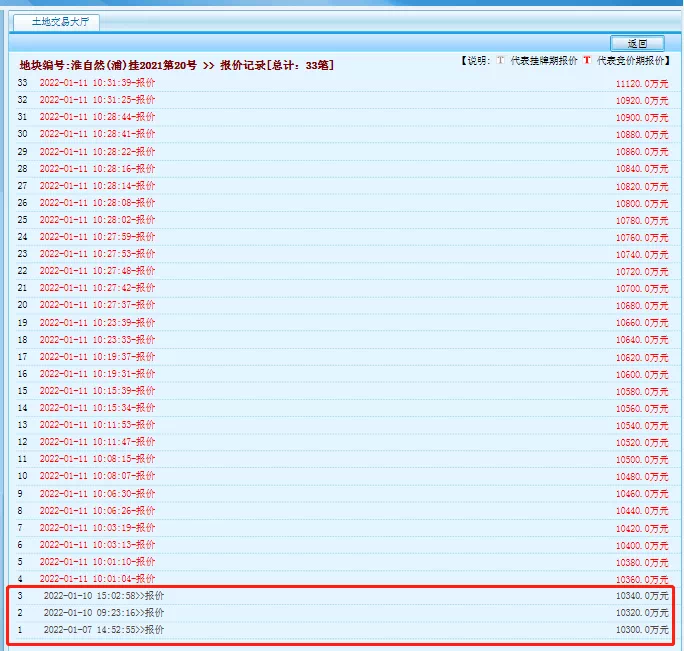Select the 10900.0万元 price in row 31
The image size is (684, 651).
tap(642, 118)
